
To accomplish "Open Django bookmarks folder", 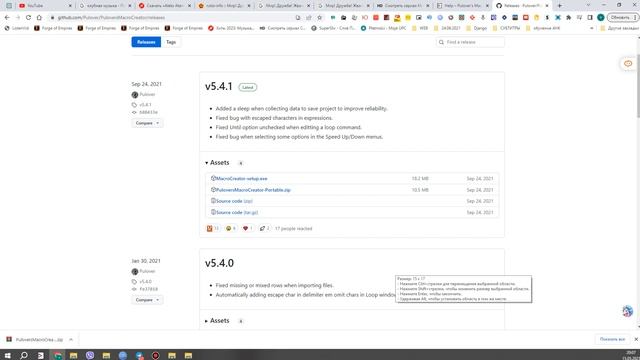I will coord(476,28).
